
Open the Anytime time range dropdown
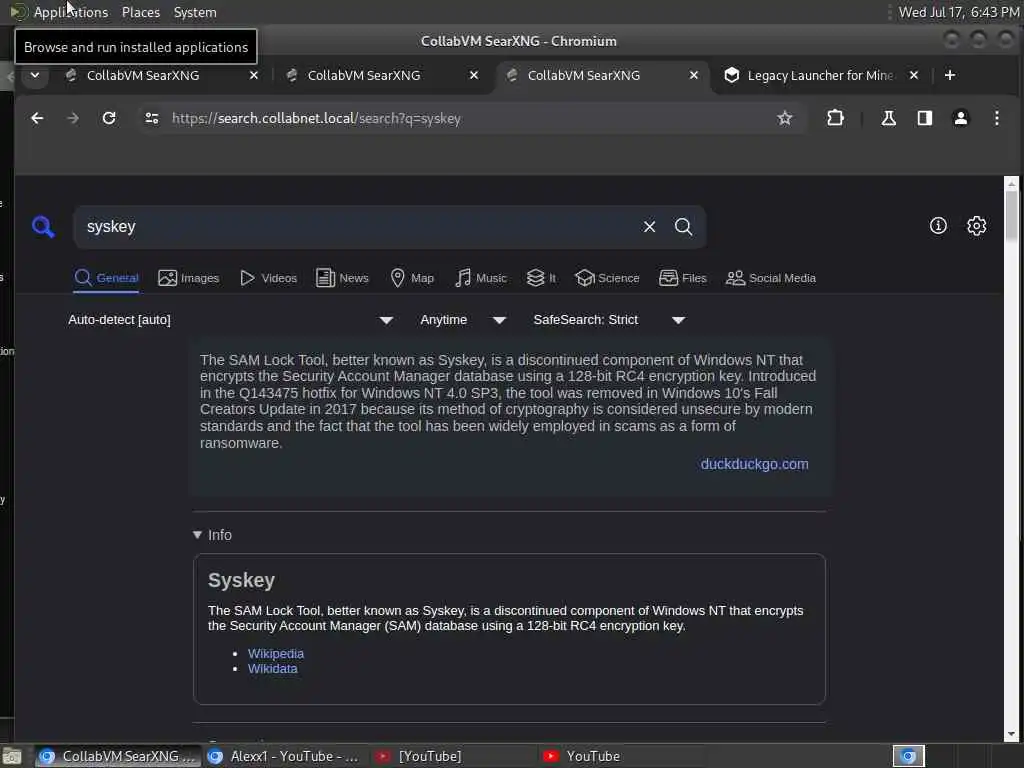pos(463,320)
